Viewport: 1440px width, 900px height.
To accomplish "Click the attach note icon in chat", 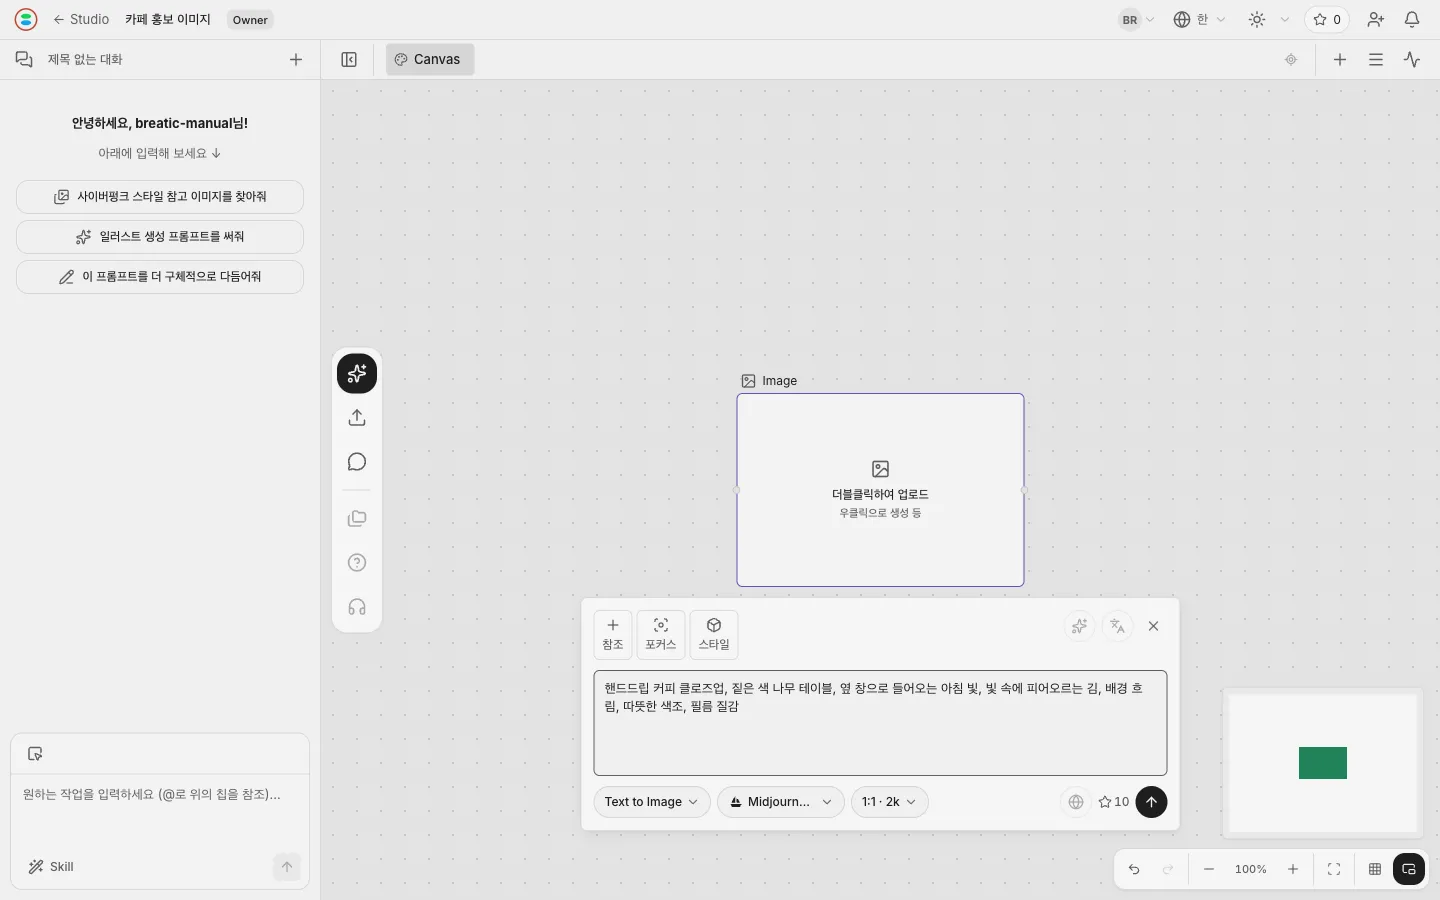I will pyautogui.click(x=35, y=754).
